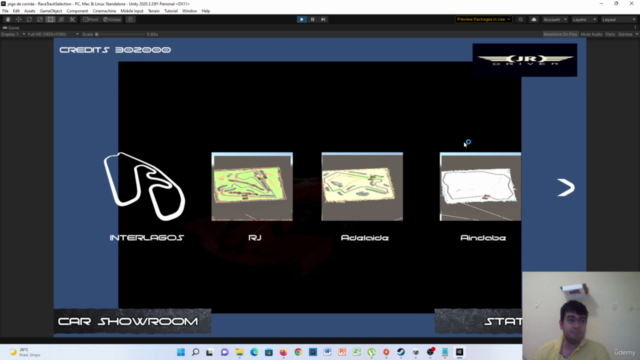Select the Hand tool in Unity toolbar
The width and height of the screenshot is (640, 360).
click(8, 19)
